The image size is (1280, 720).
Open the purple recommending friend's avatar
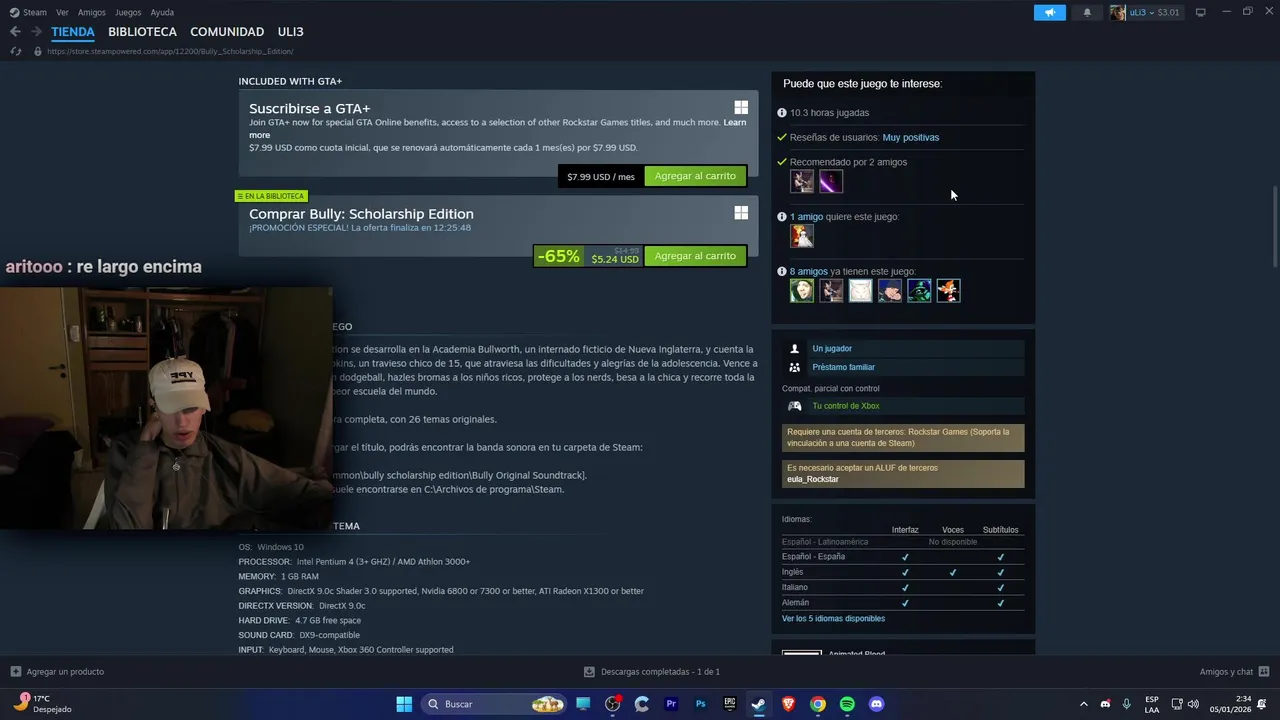click(831, 181)
